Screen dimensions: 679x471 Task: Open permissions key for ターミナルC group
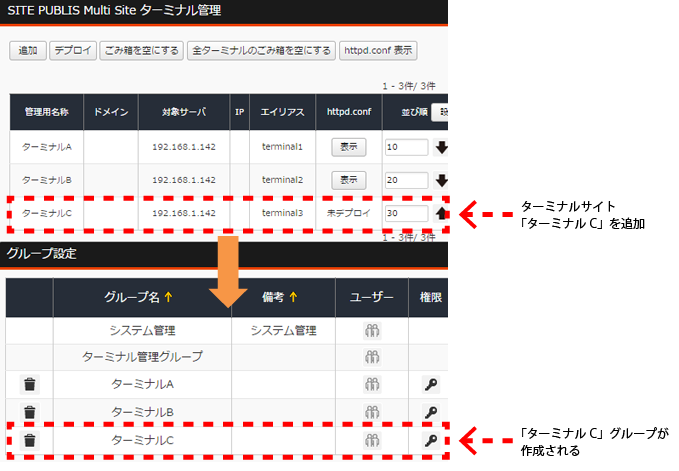click(x=431, y=441)
